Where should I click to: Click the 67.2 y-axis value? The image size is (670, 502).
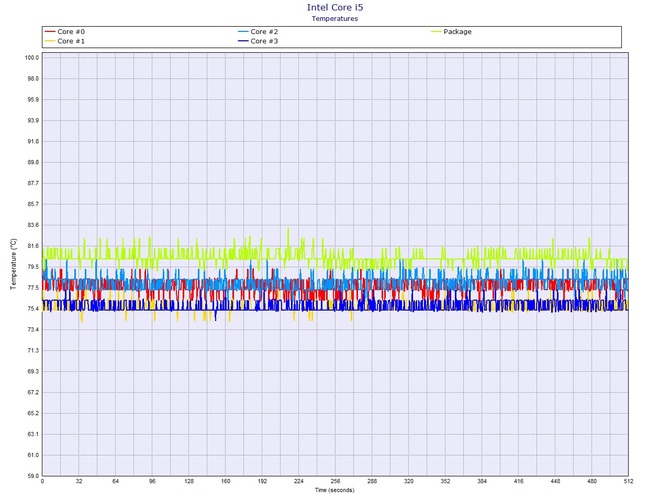pos(33,392)
